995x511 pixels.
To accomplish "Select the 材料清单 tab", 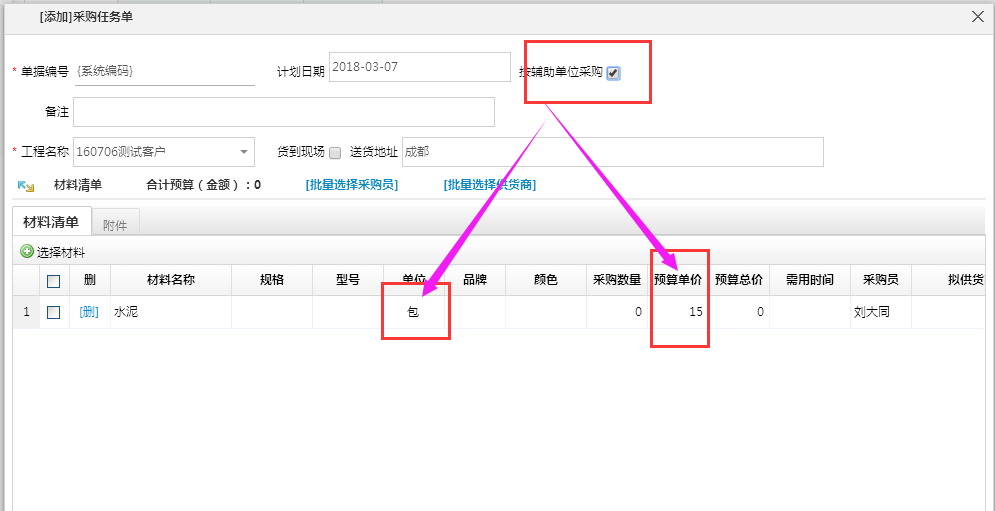I will tap(51, 222).
